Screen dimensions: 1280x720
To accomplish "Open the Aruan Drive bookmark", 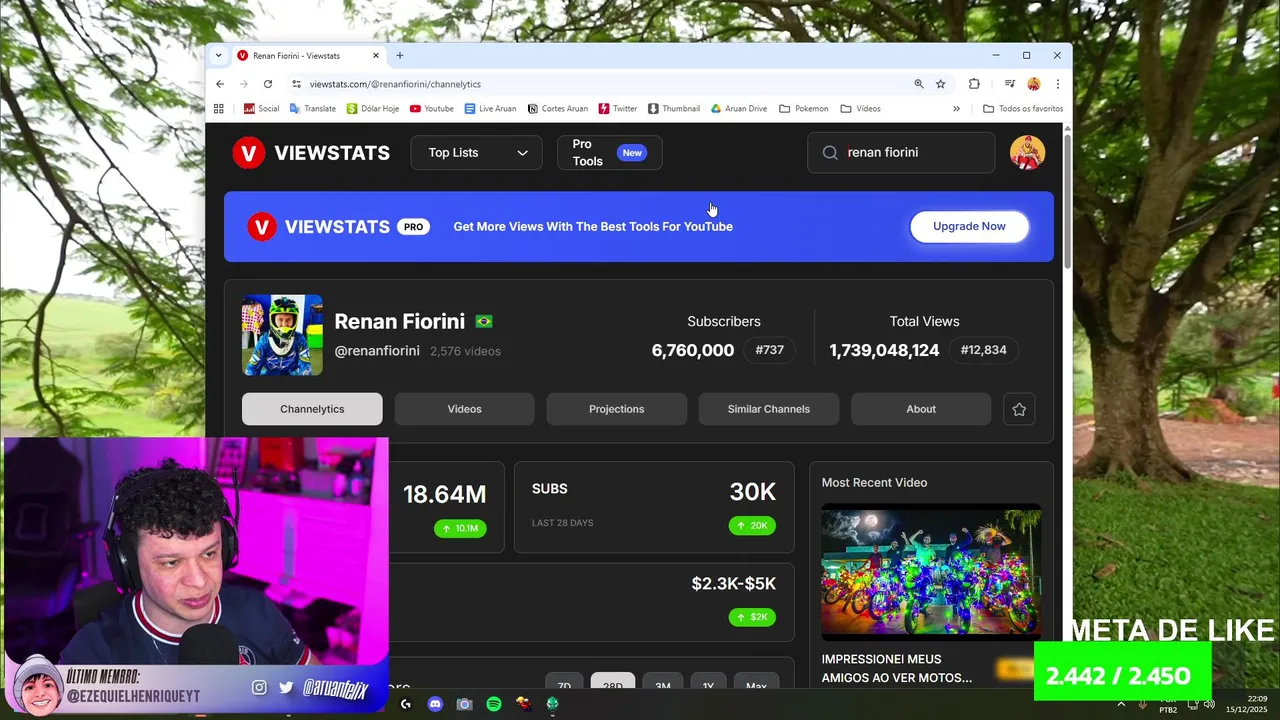I will click(x=739, y=108).
